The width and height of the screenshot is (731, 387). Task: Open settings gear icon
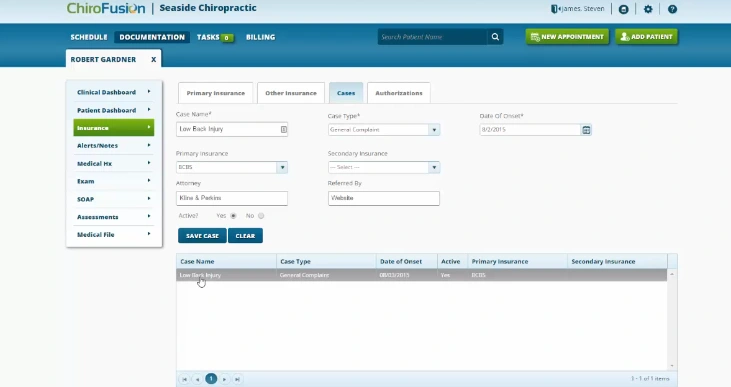point(648,9)
